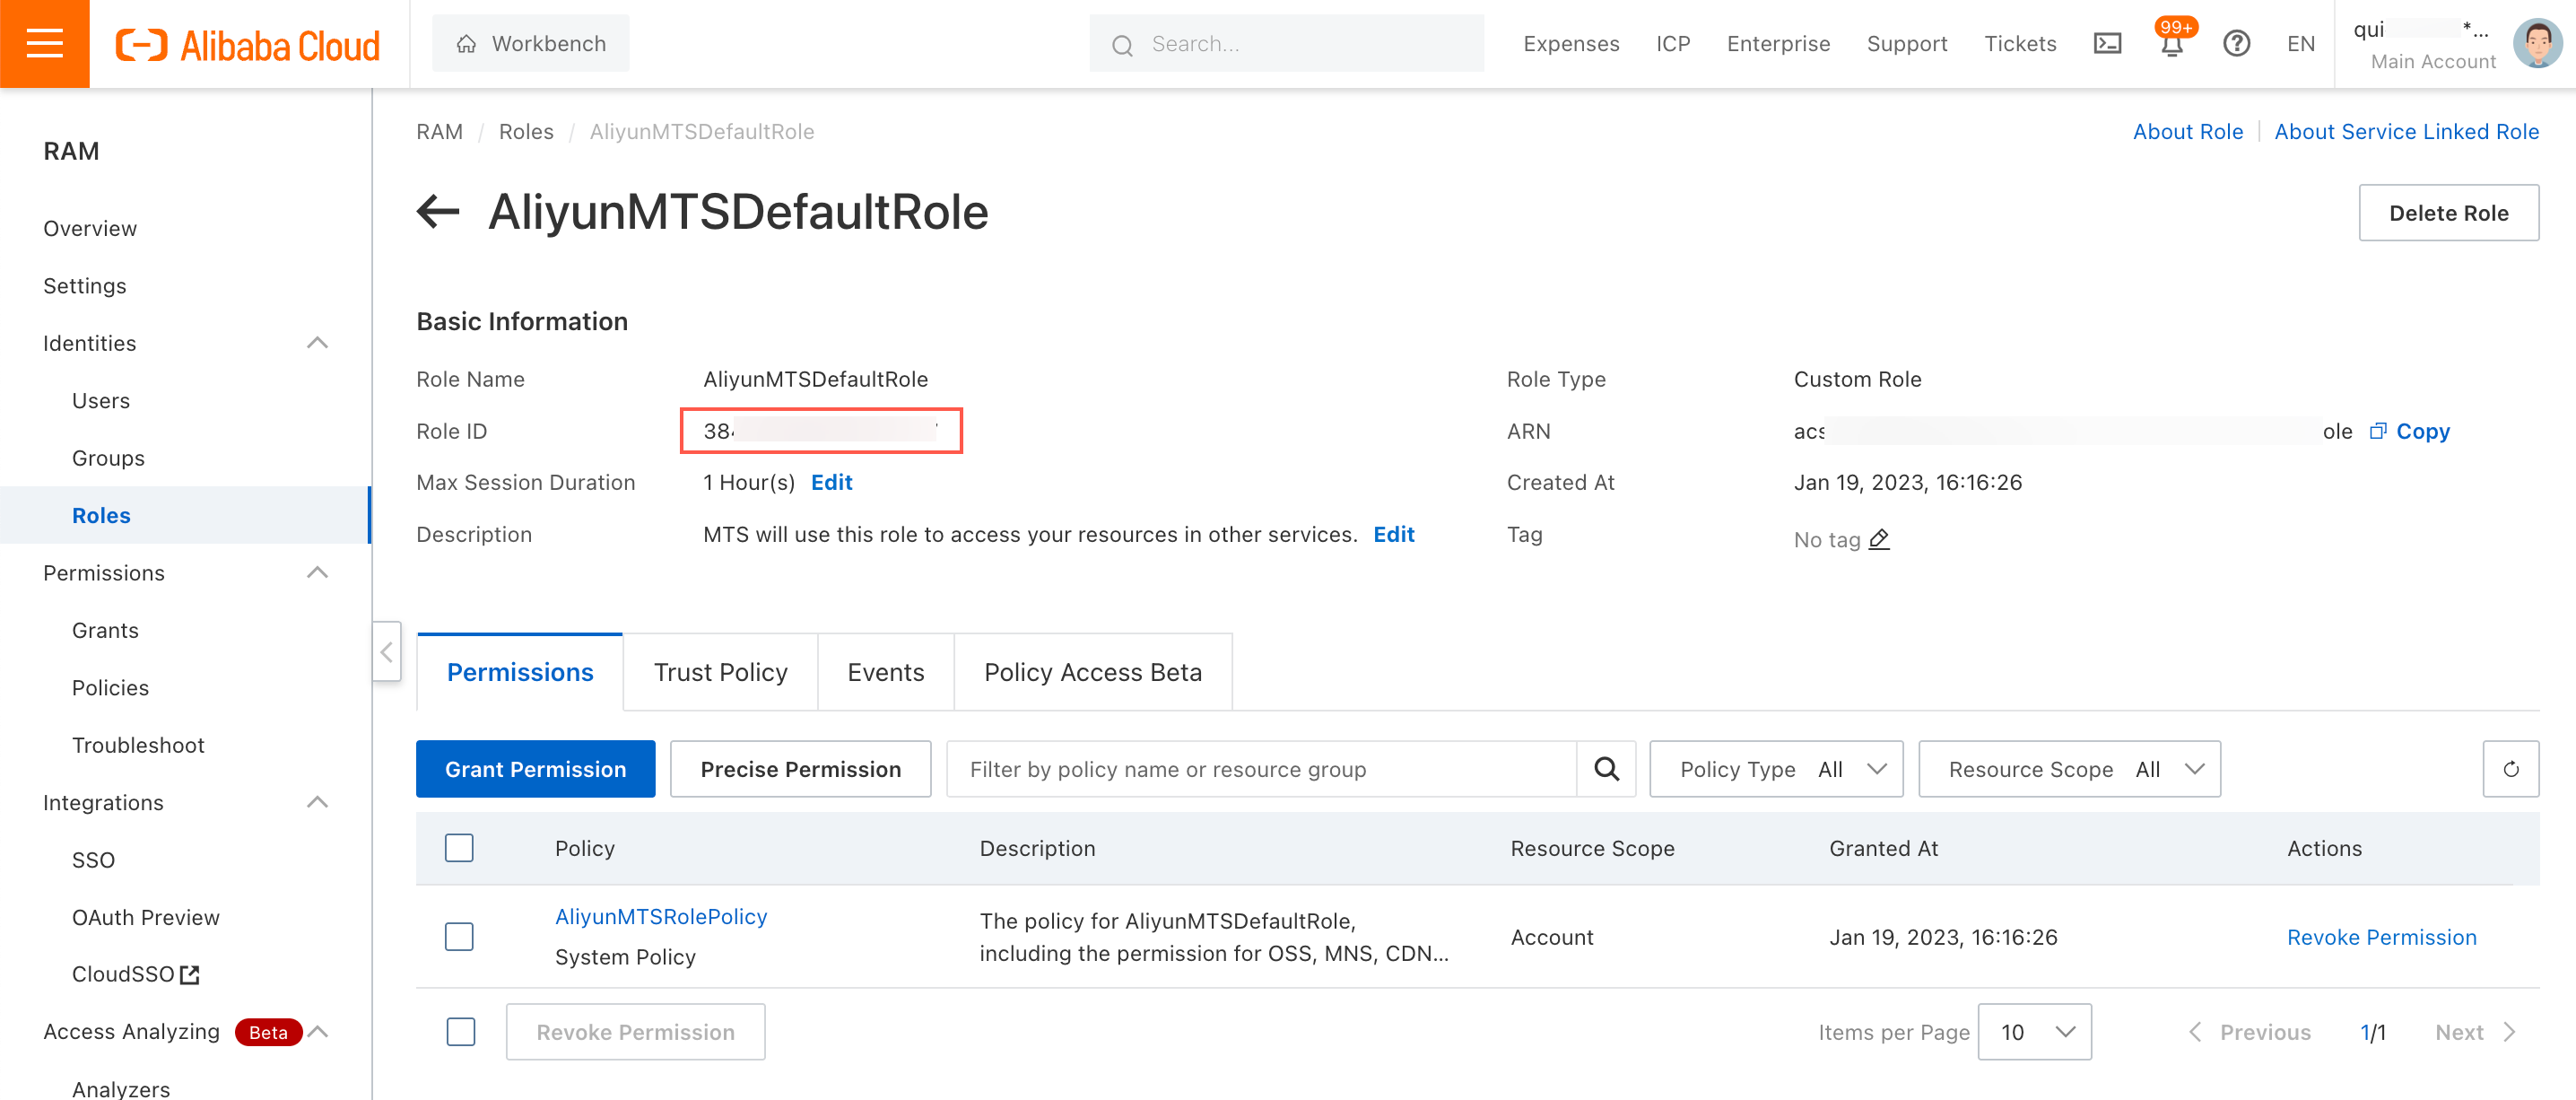The width and height of the screenshot is (2576, 1100).
Task: Open the Workbench button
Action: point(531,44)
